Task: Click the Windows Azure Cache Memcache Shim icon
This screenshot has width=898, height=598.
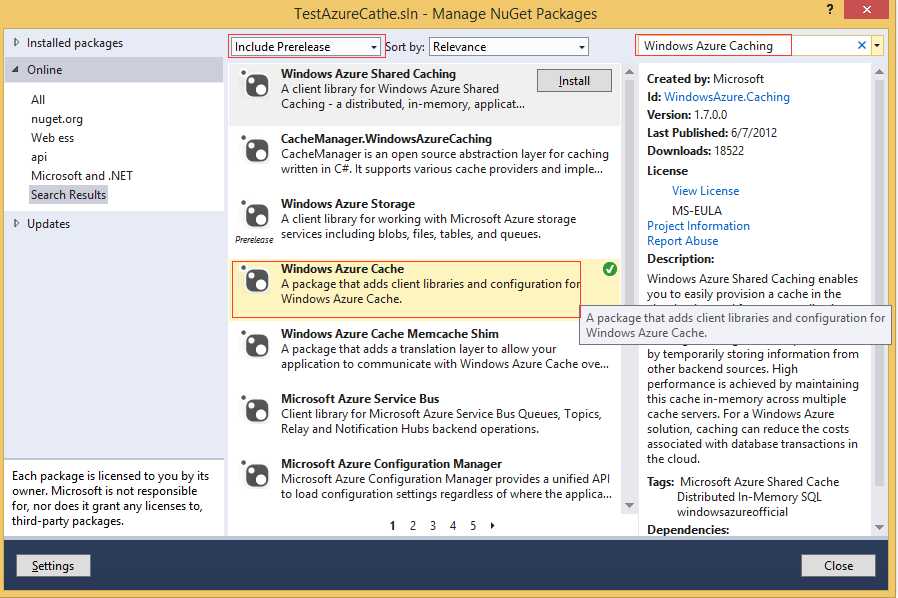Action: [256, 346]
